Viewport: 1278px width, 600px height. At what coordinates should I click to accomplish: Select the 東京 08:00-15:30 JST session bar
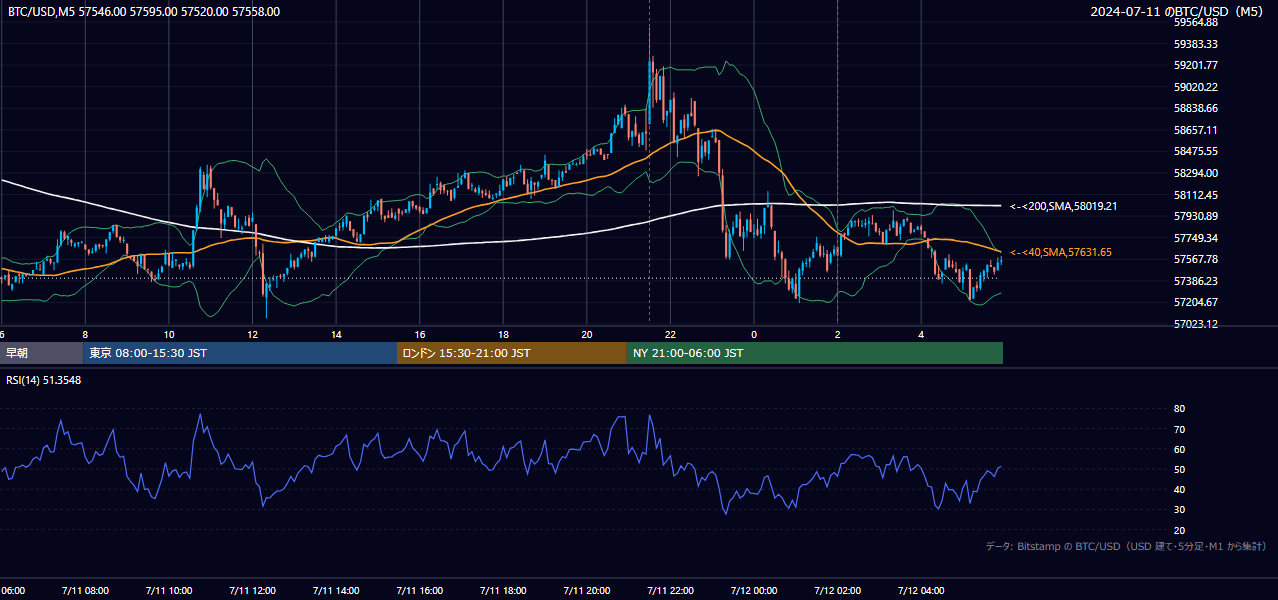tap(240, 353)
